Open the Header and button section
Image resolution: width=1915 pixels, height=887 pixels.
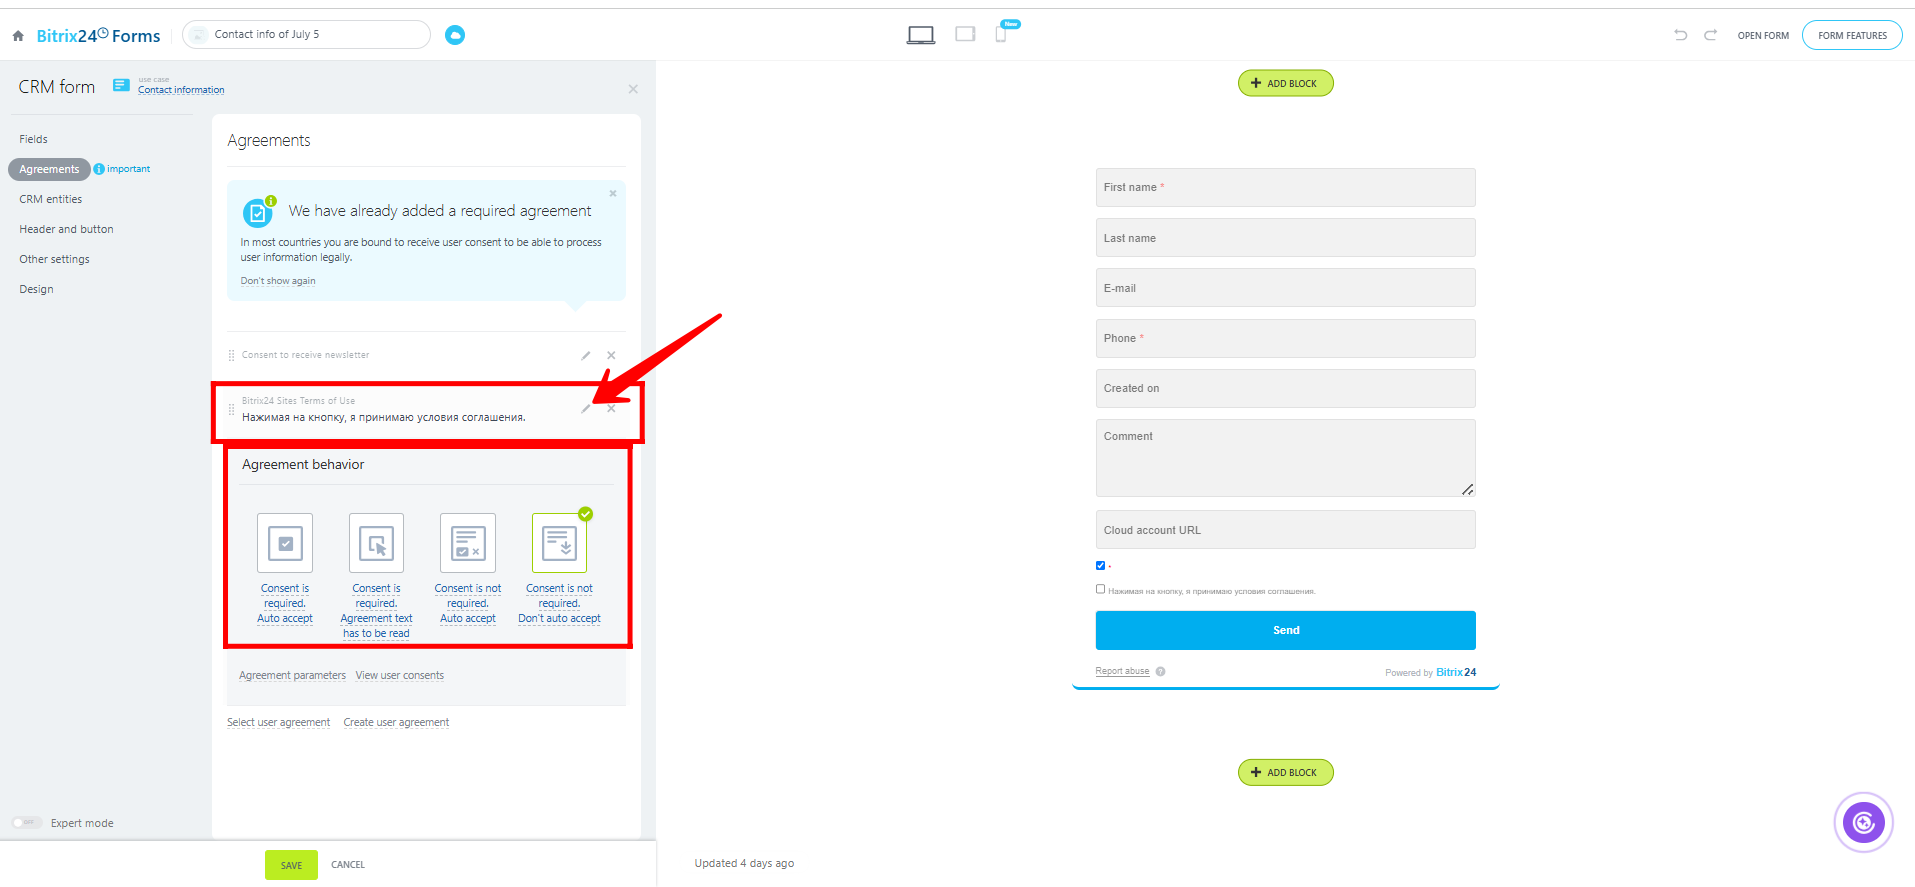[x=66, y=229]
